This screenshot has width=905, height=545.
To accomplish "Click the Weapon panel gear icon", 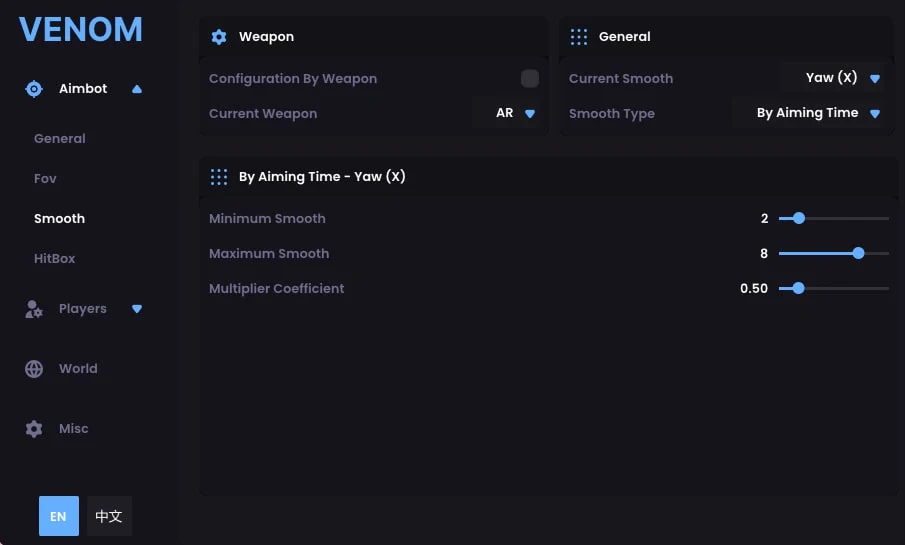I will (x=219, y=37).
